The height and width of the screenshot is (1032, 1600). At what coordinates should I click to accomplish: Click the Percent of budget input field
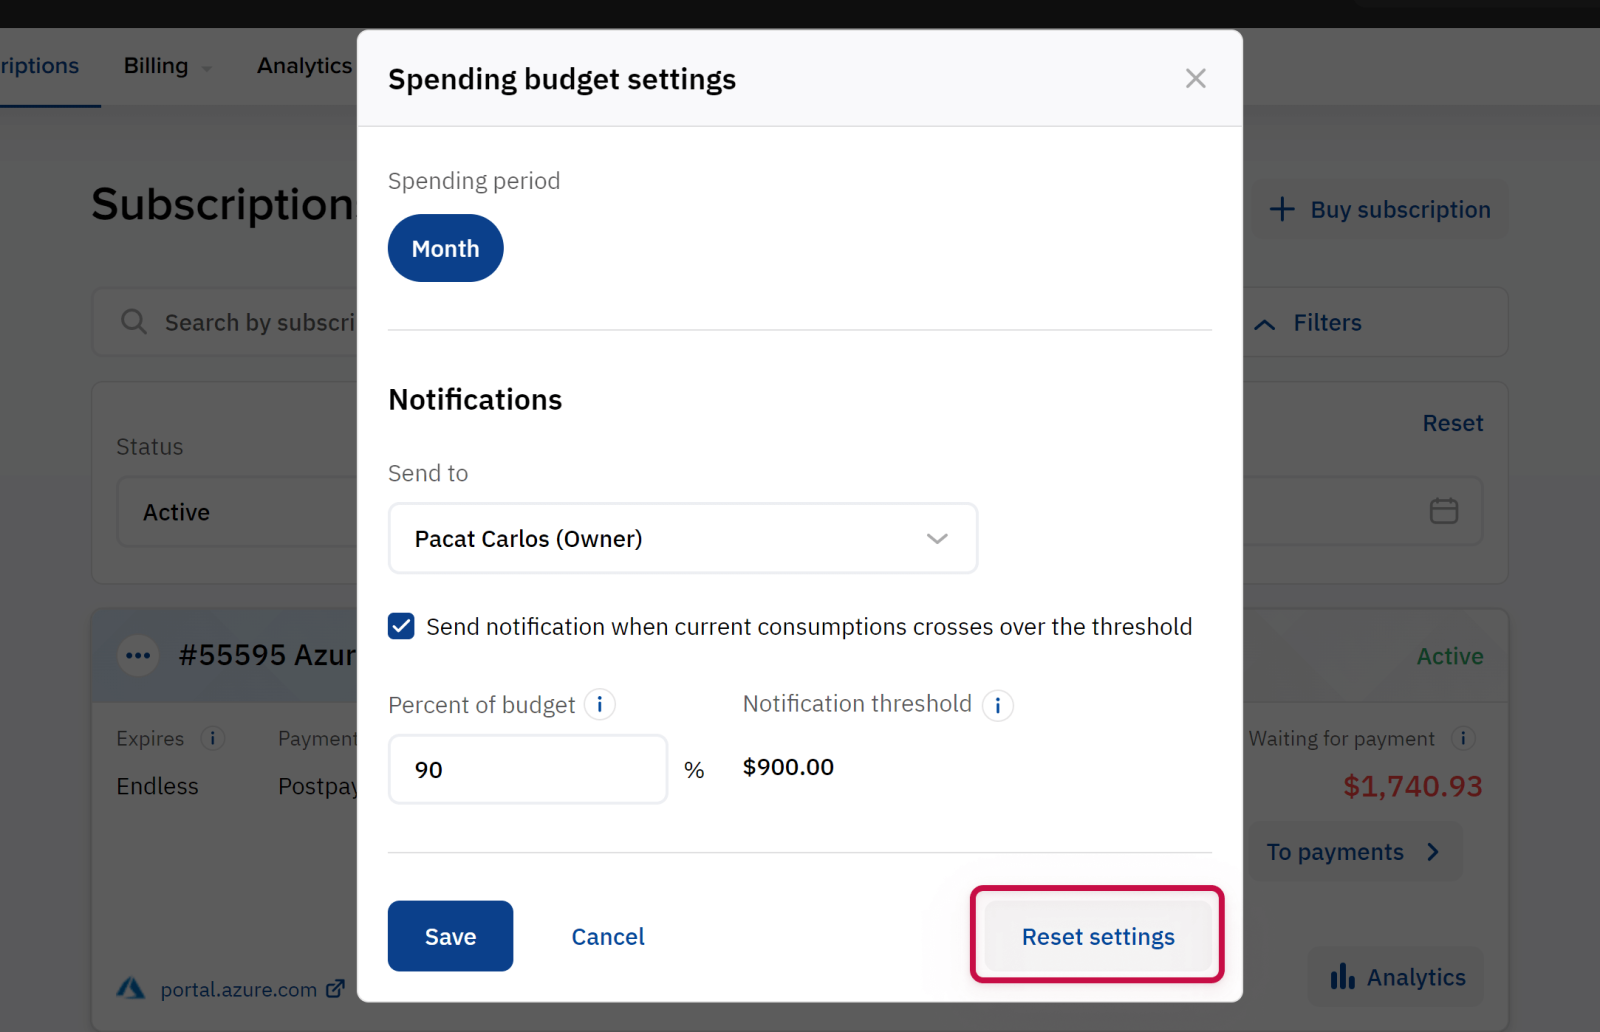click(527, 770)
